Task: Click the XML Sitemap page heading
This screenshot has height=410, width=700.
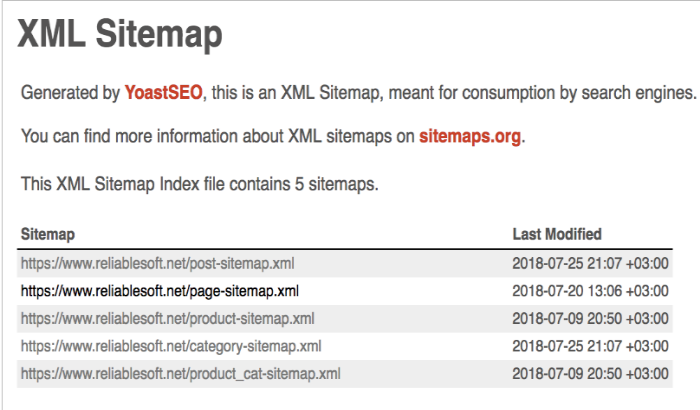Action: (120, 36)
